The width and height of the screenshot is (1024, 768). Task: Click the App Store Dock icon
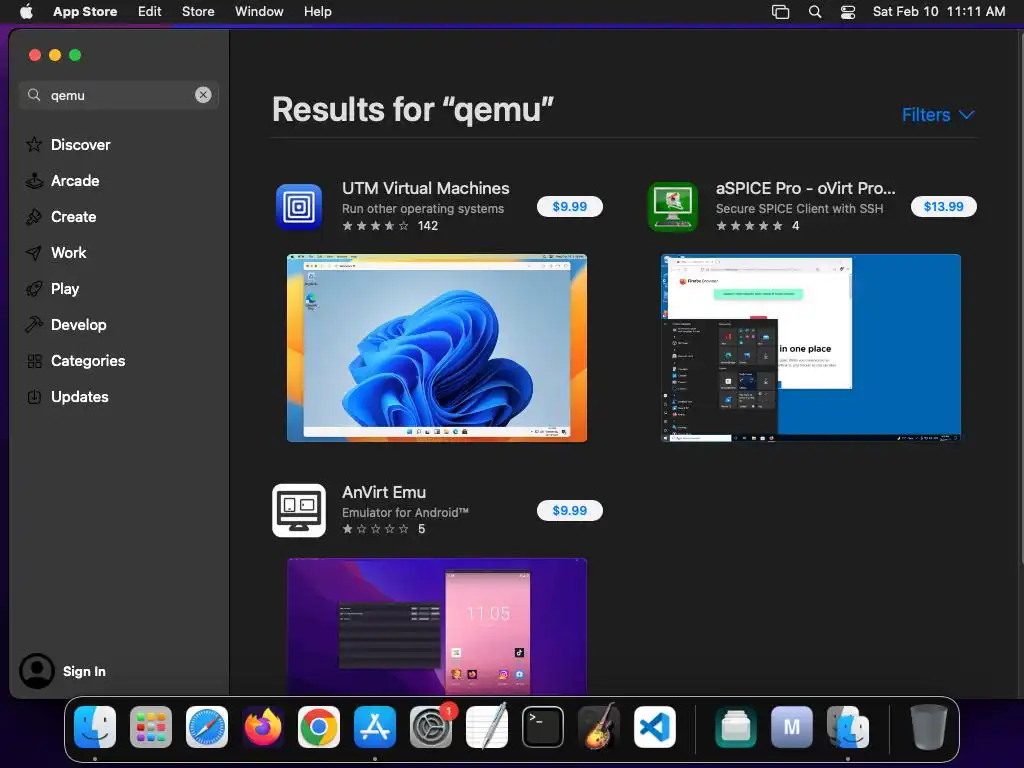coord(375,727)
